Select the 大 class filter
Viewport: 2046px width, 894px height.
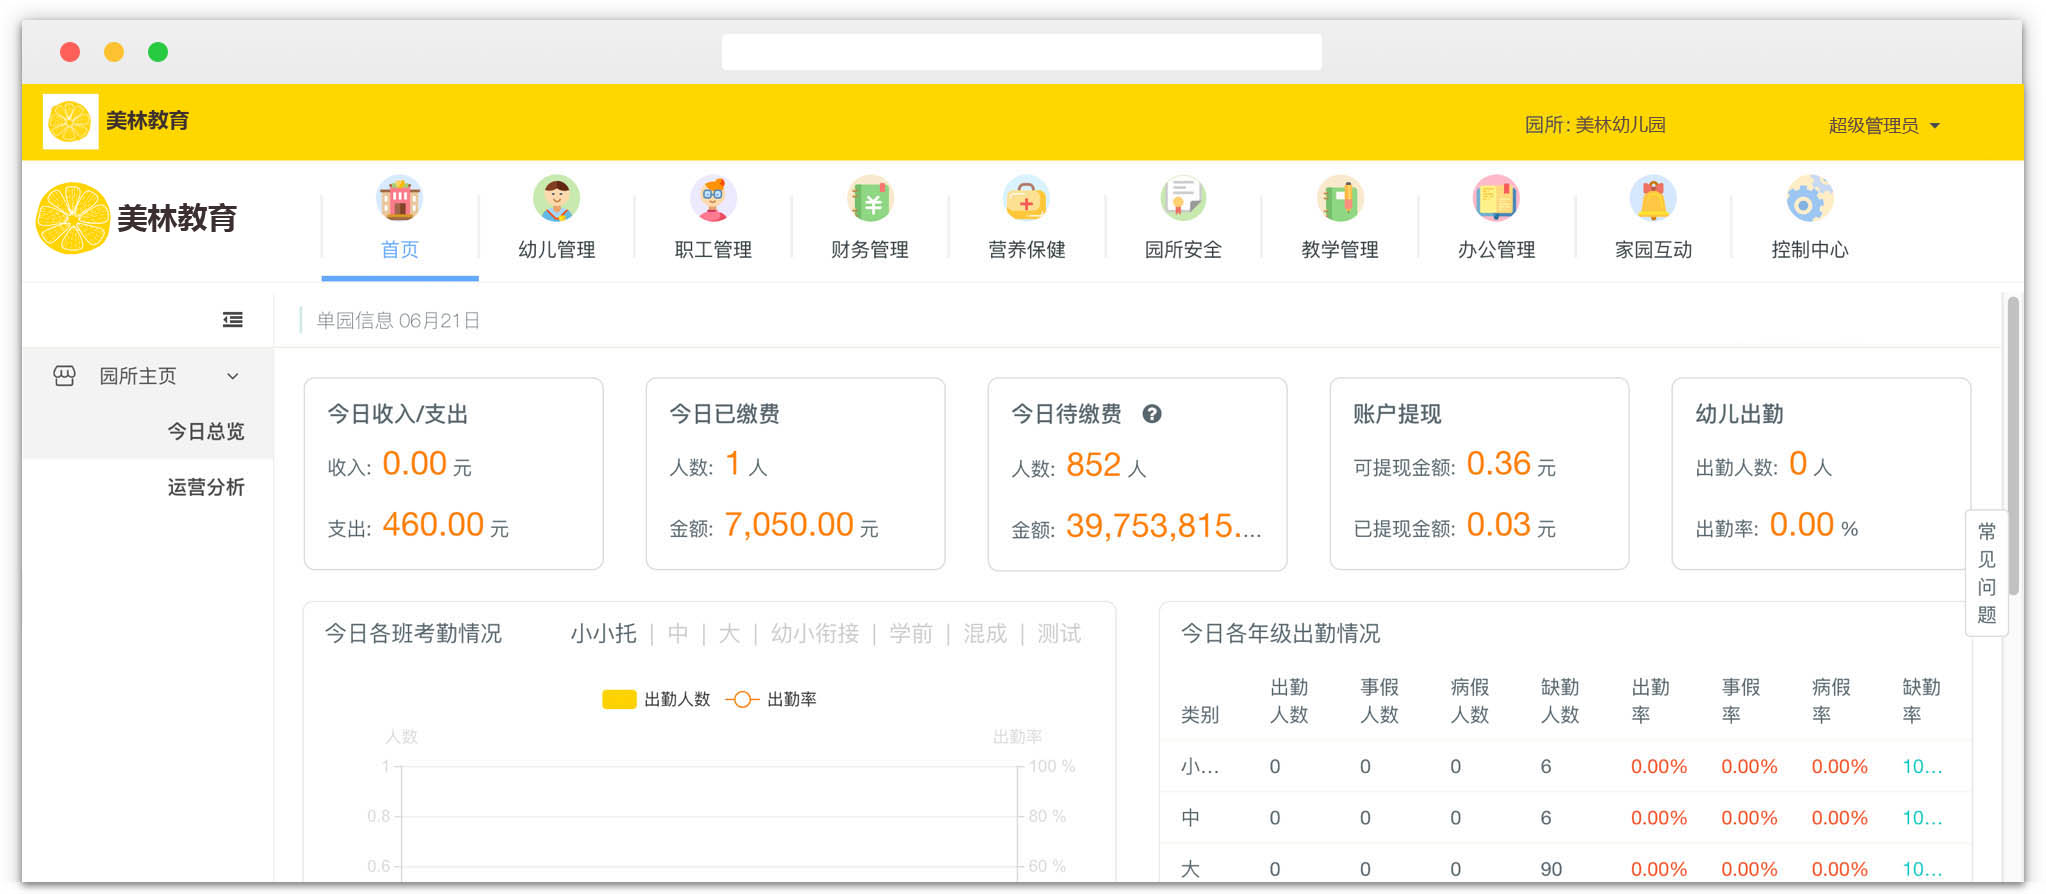click(x=730, y=634)
